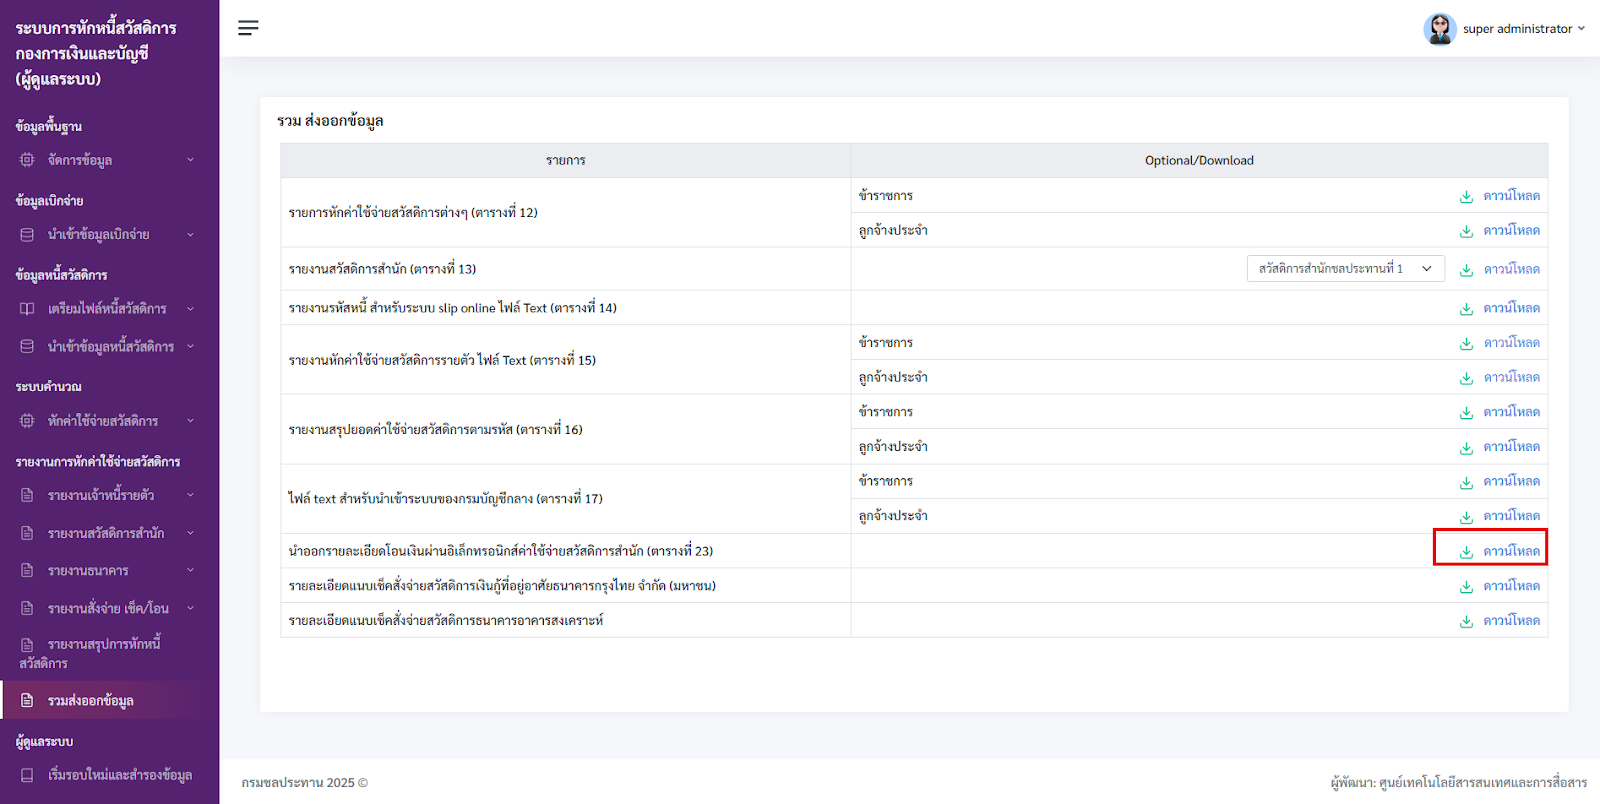1600x804 pixels.
Task: Click the จัดการข้อมูล sidebar icon
Action: 27,160
